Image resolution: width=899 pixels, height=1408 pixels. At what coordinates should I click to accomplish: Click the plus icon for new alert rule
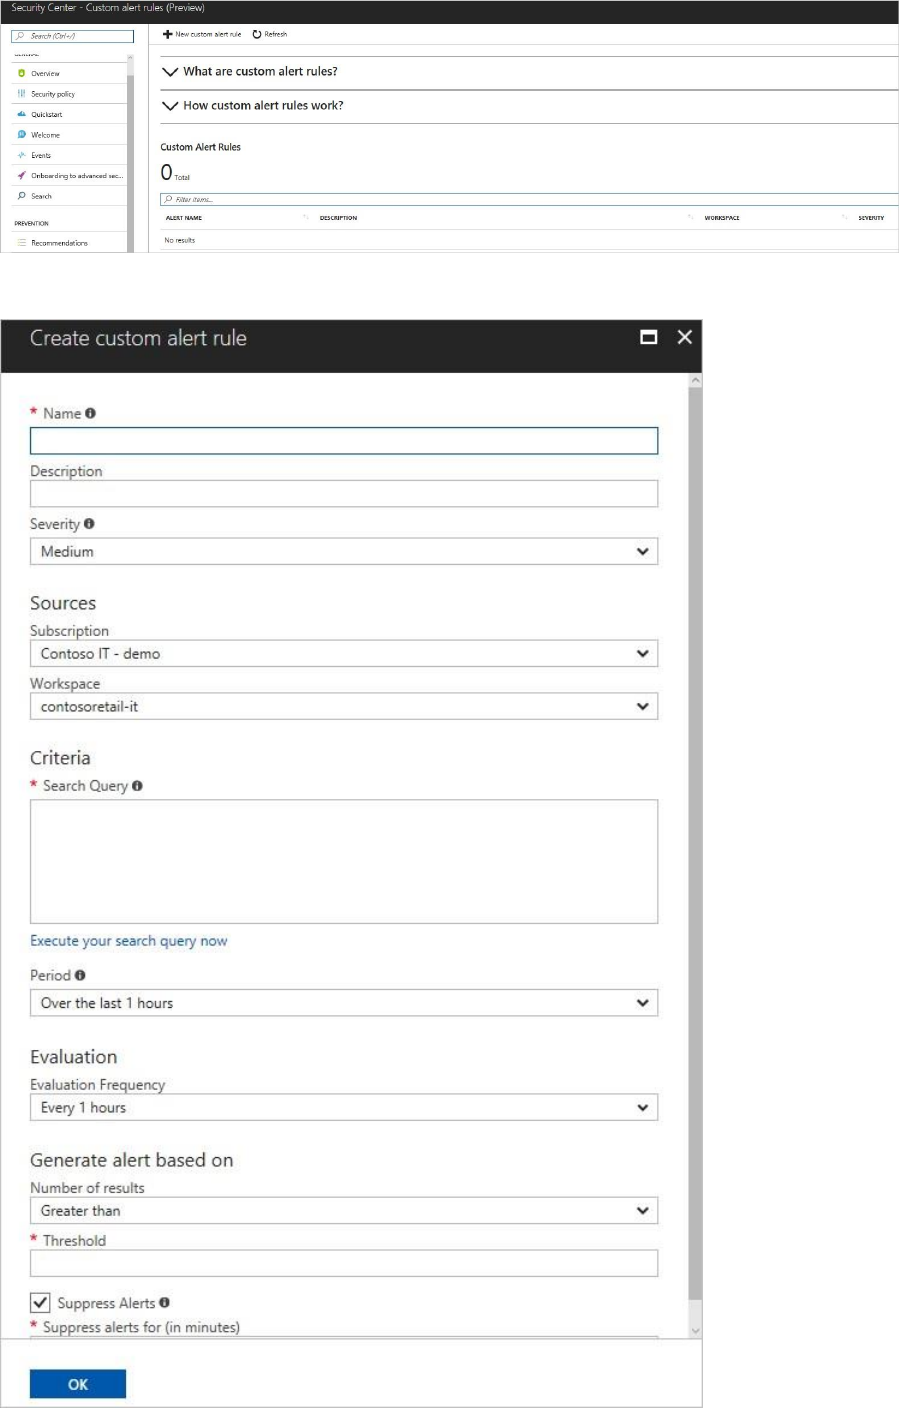point(168,34)
